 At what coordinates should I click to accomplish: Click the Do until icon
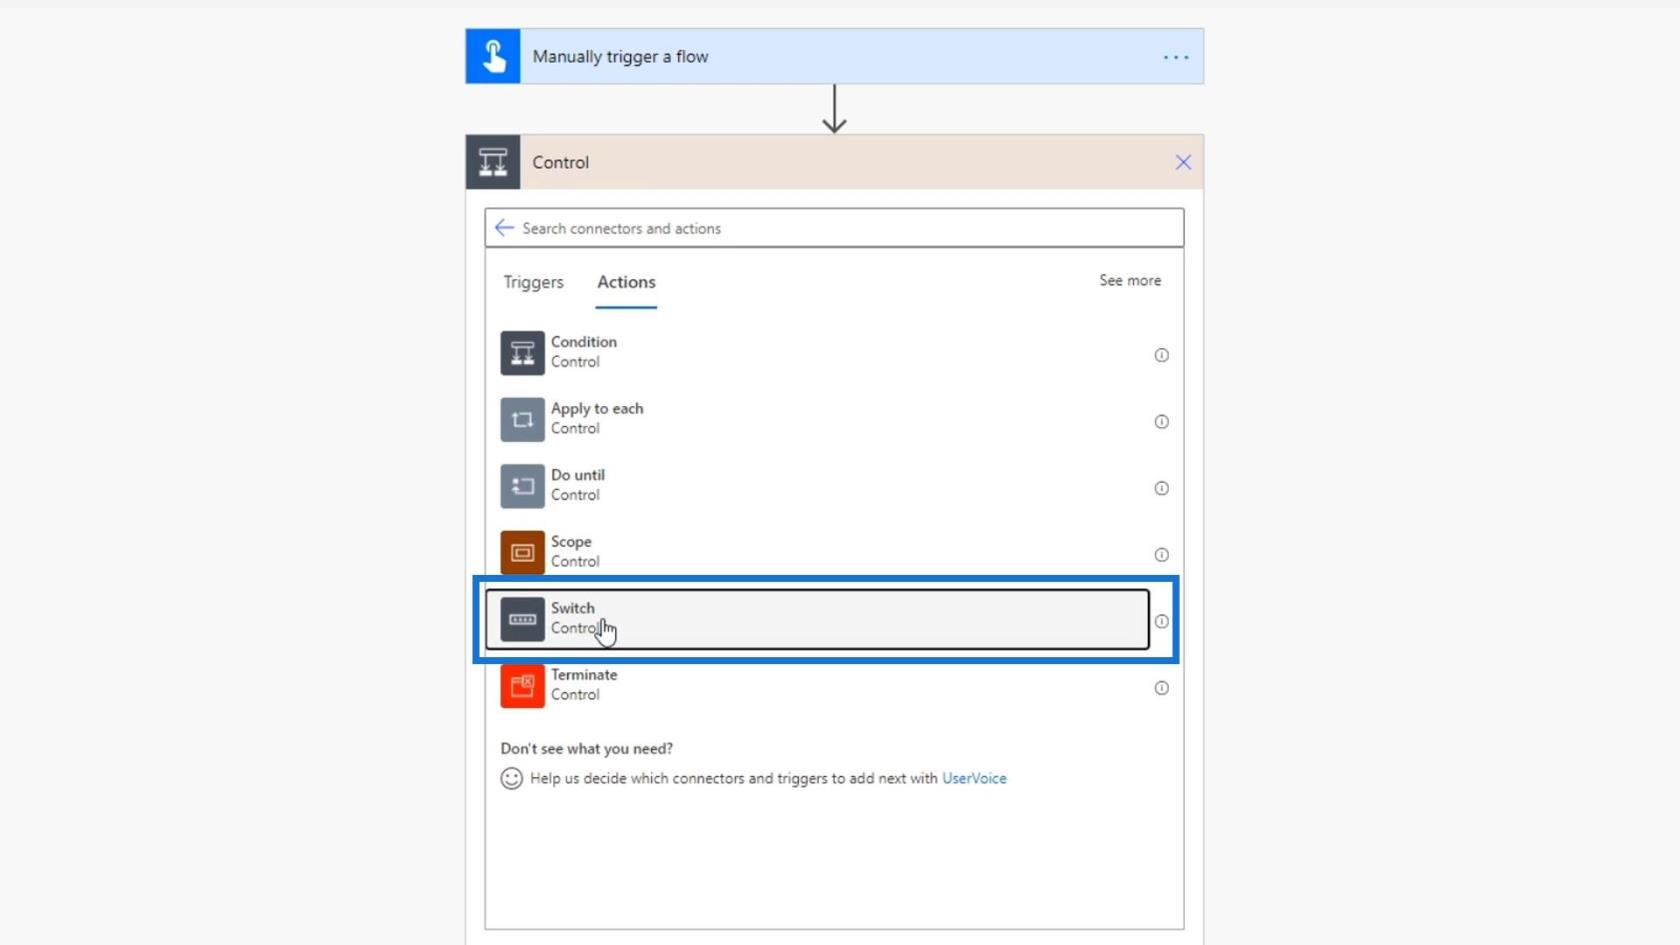click(x=522, y=486)
